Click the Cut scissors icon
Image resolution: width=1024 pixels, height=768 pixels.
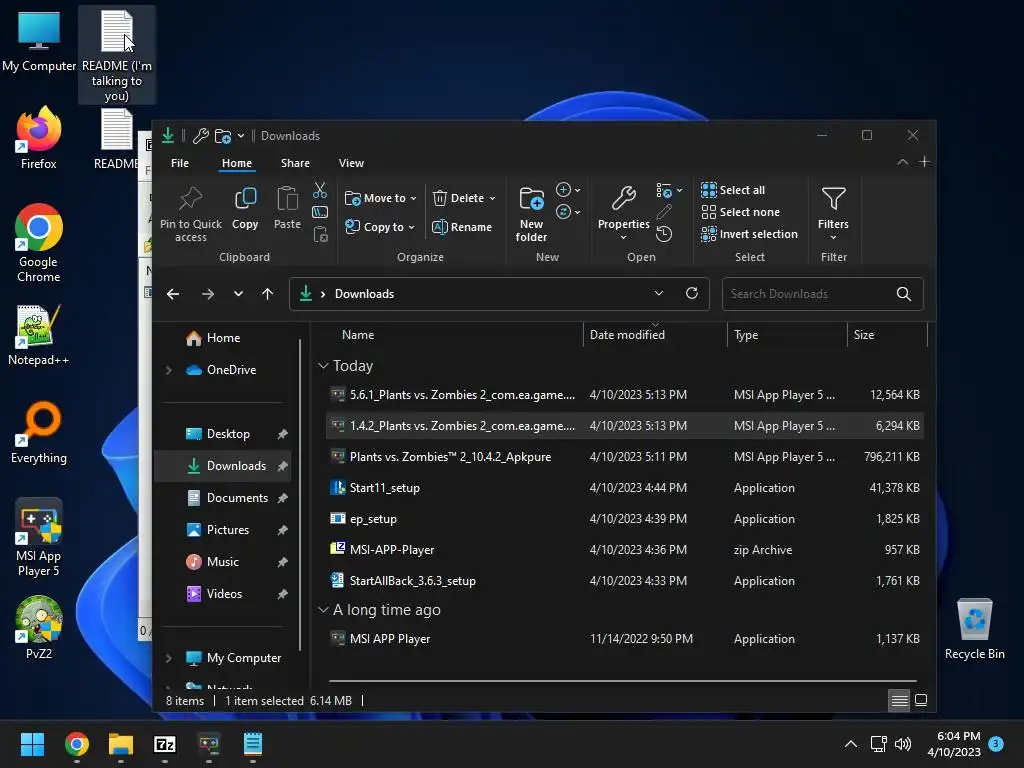[320, 190]
